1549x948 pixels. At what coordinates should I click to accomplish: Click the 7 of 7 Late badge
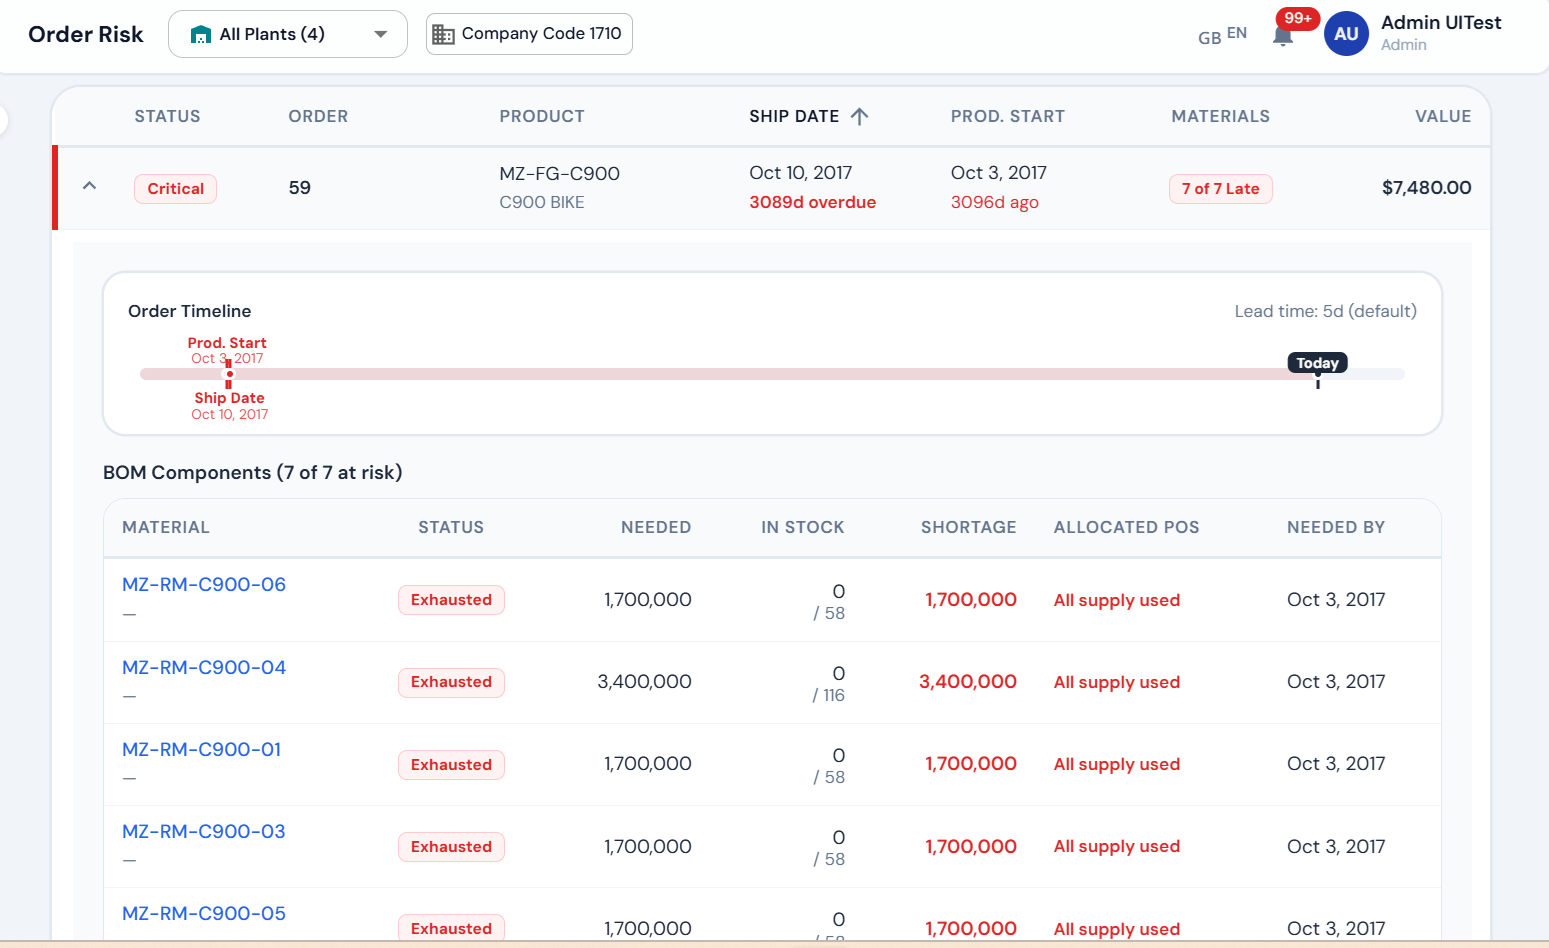[1220, 188]
